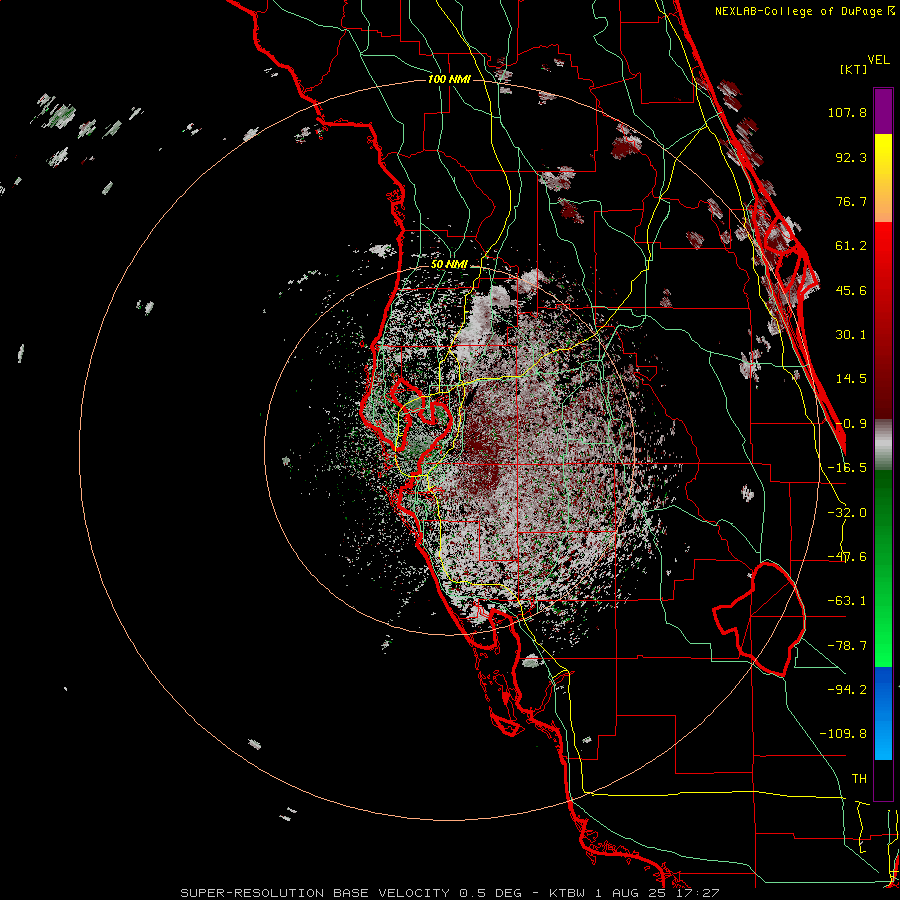900x900 pixels.
Task: Click the 92.3 velocity scale value
Action: click(851, 157)
